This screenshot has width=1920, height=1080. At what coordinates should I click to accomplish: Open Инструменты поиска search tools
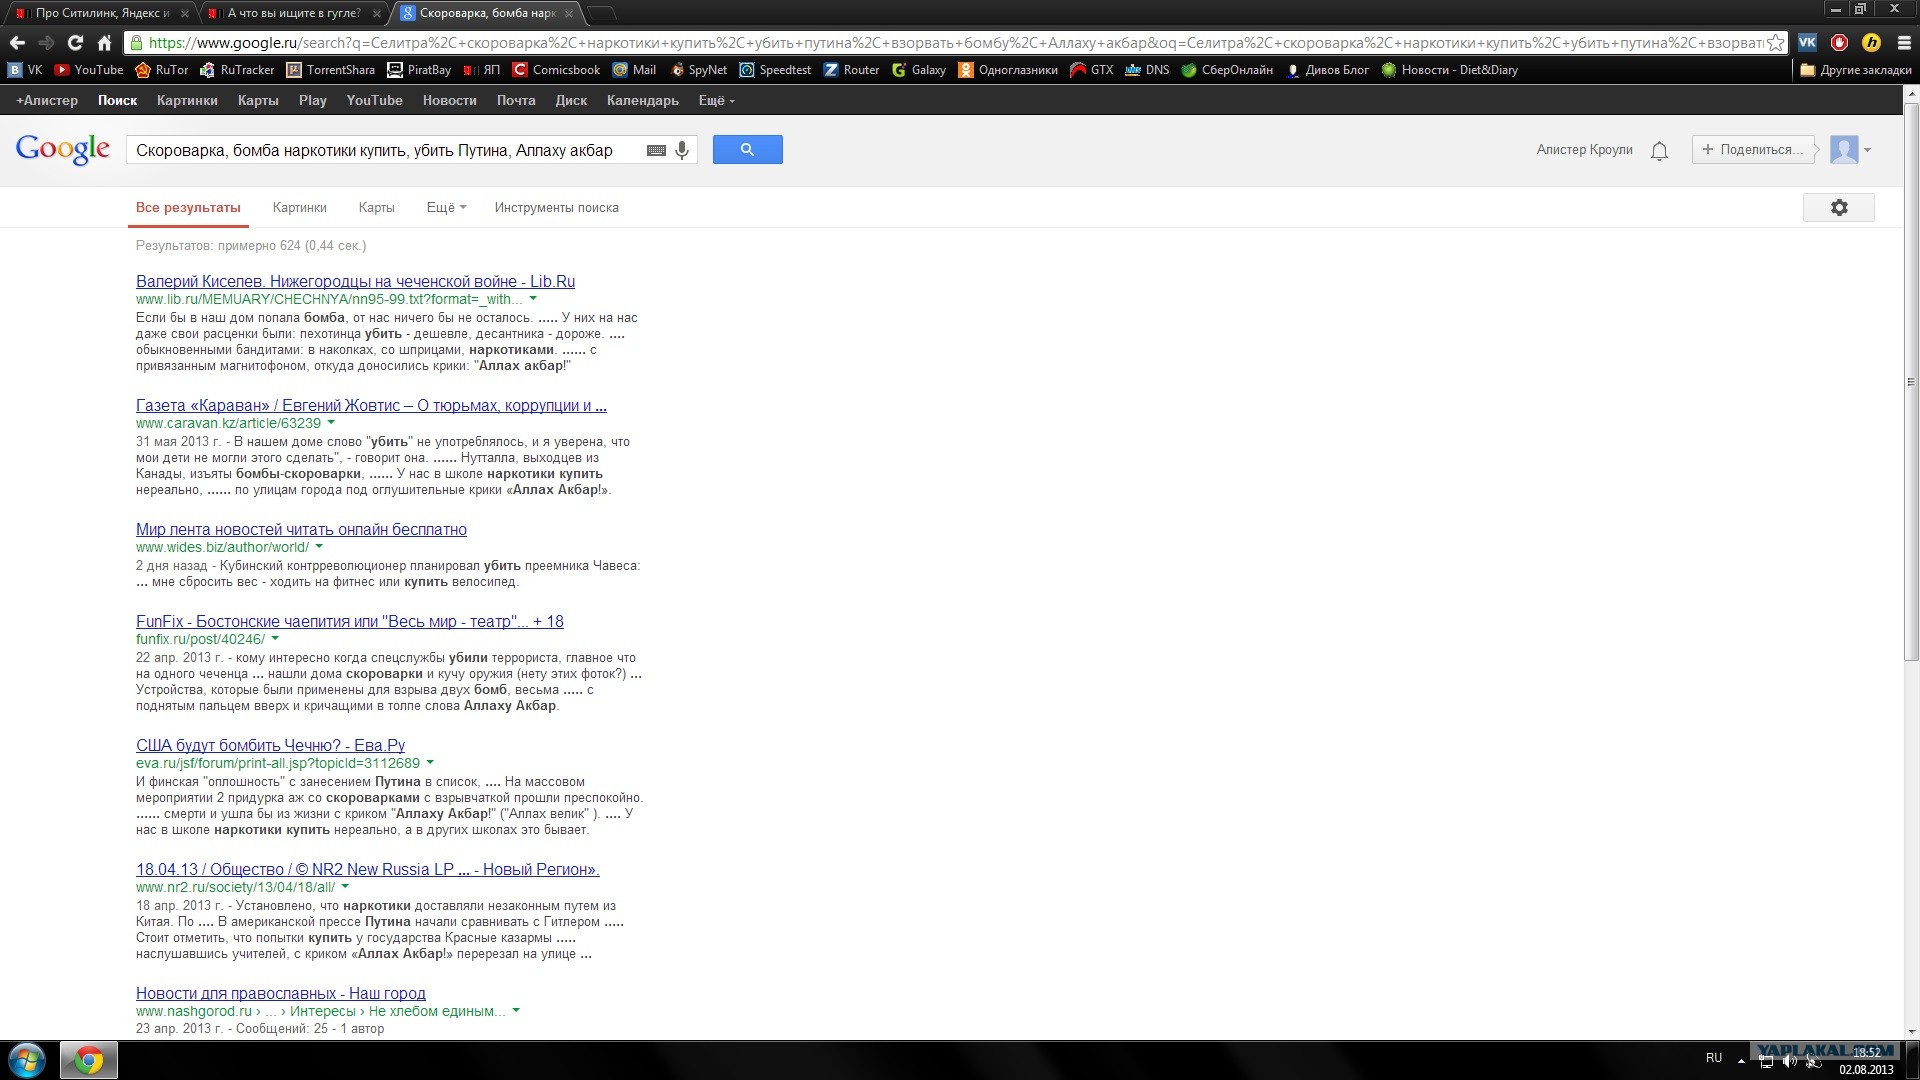pyautogui.click(x=556, y=208)
